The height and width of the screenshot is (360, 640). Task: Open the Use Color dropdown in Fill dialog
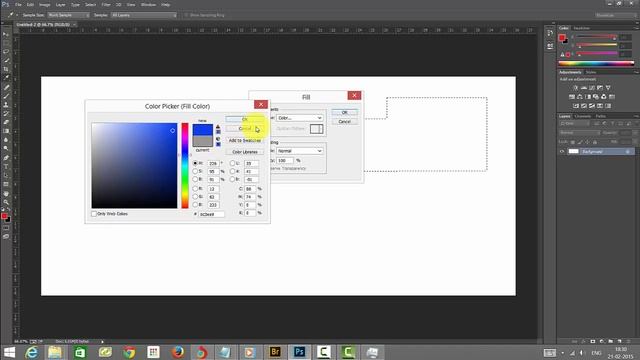(x=300, y=118)
